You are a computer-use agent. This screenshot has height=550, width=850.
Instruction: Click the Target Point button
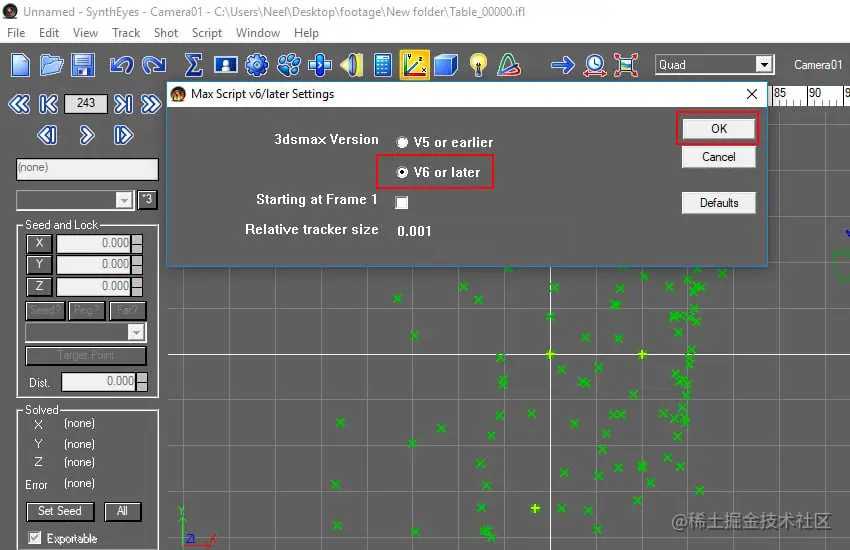[86, 355]
